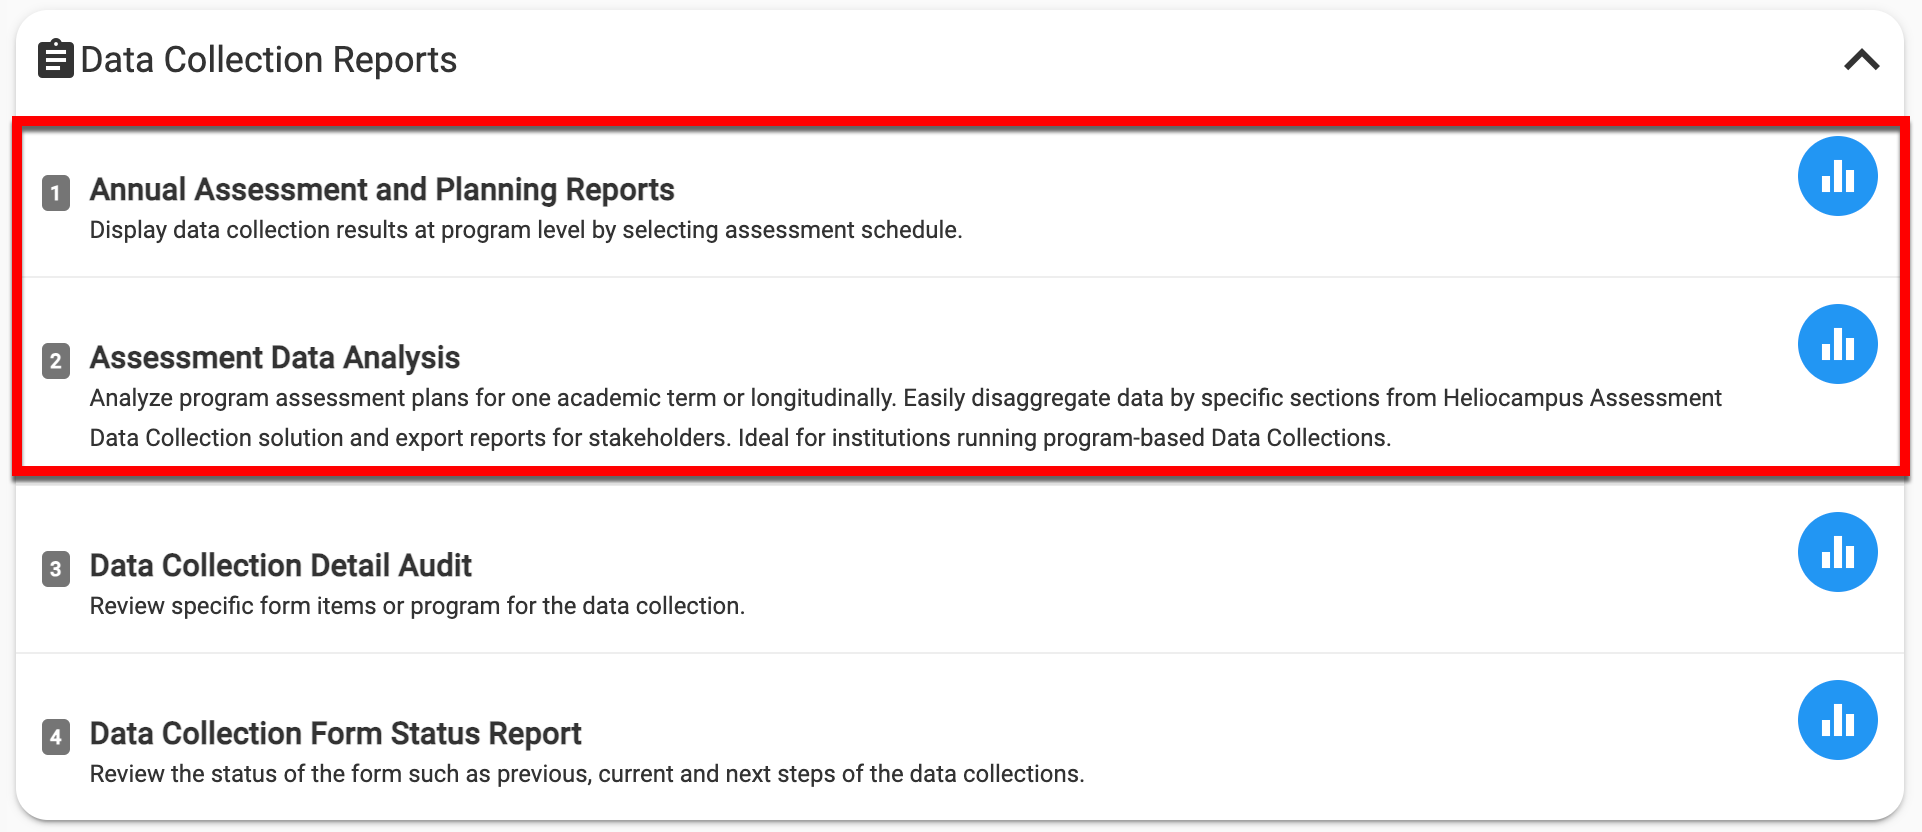Run Data Collection Form Status Report chart icon
1922x832 pixels.
1837,721
